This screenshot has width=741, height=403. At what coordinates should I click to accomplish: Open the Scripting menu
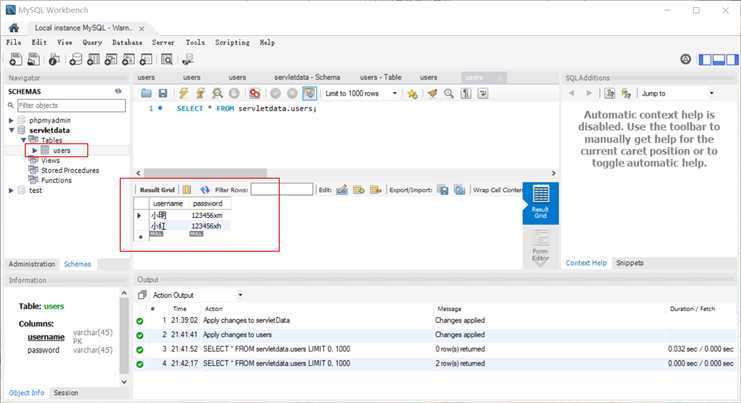click(232, 43)
